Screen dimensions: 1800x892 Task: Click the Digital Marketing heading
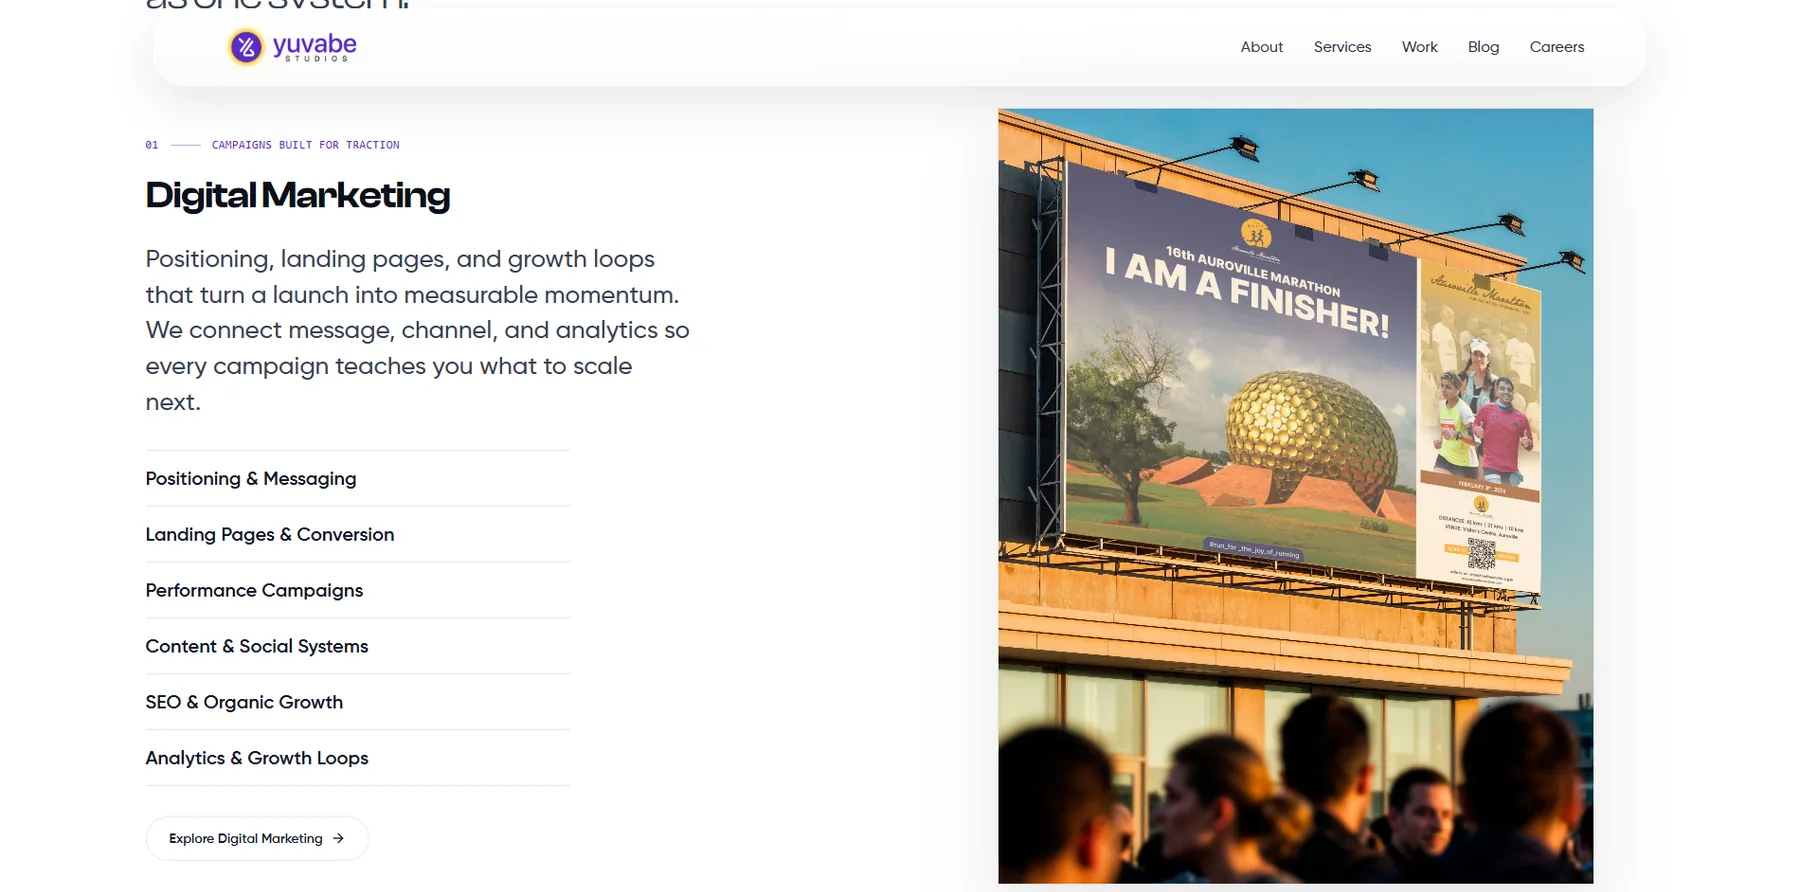point(298,195)
